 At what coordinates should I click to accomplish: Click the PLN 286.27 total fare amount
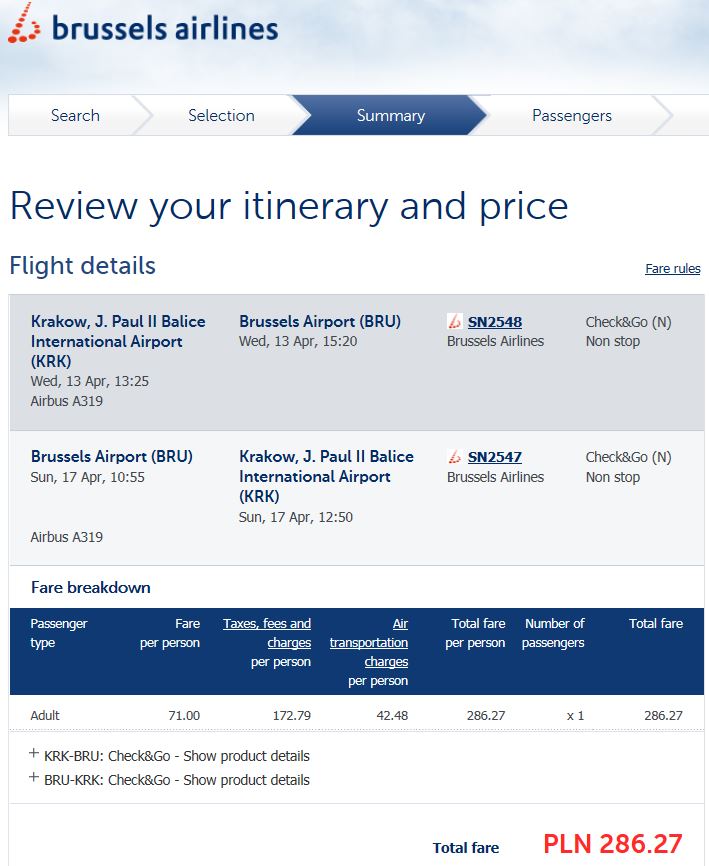click(x=613, y=844)
